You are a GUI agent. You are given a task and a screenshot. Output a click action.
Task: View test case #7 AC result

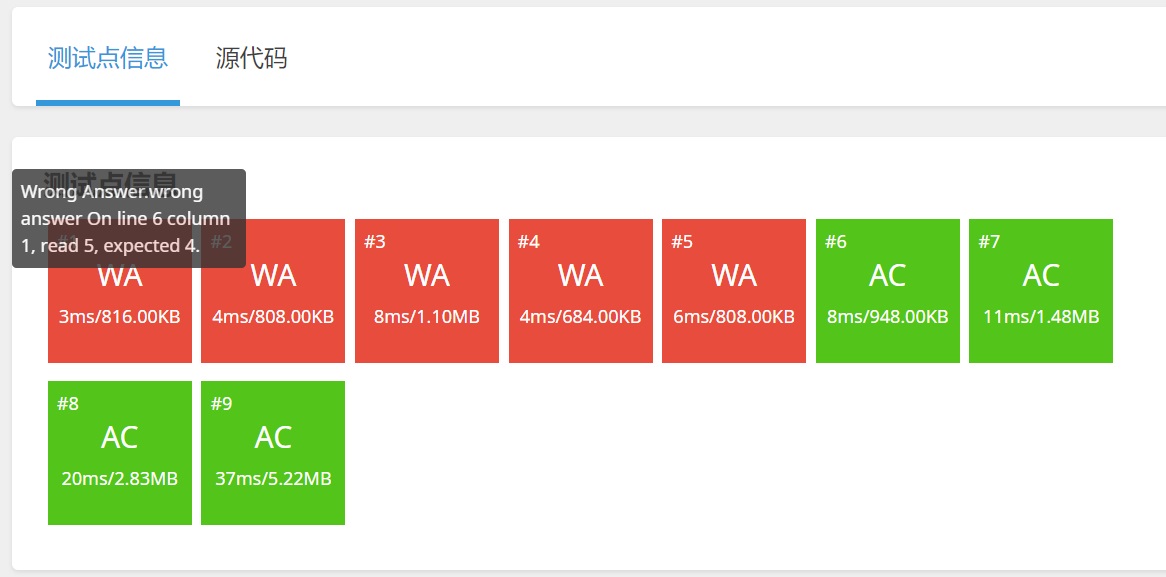tap(1041, 291)
